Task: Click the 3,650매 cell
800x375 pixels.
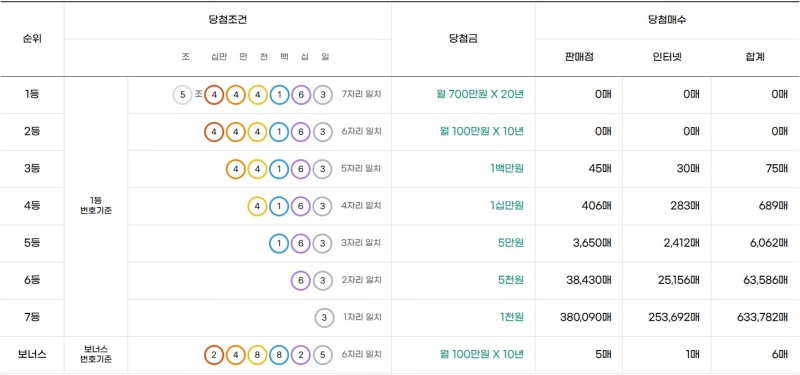Action: [592, 243]
